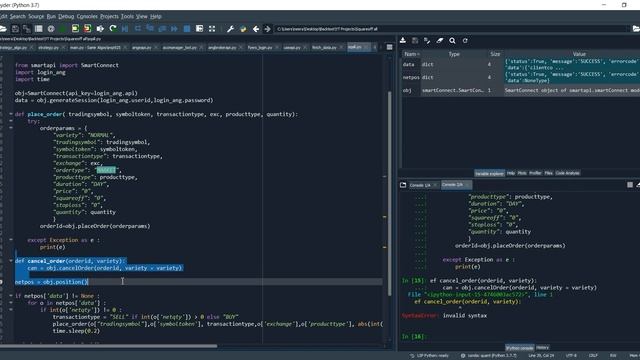Click the save file disk icon
This screenshot has width=640, height=360.
(15, 29)
